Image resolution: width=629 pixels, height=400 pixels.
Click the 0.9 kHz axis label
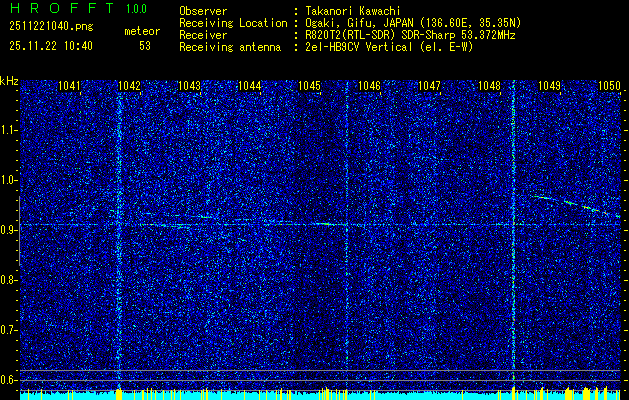[8, 230]
